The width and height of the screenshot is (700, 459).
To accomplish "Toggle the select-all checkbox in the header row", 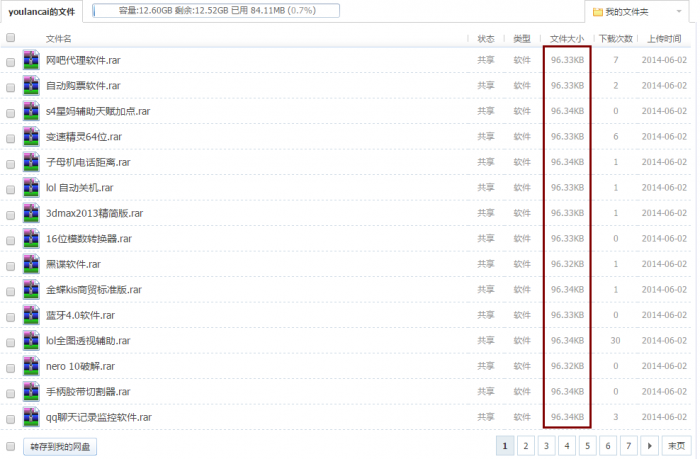I will (10, 38).
